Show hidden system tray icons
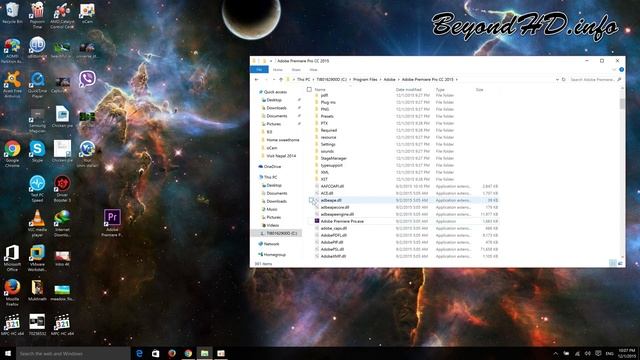The image size is (640, 360). point(555,353)
